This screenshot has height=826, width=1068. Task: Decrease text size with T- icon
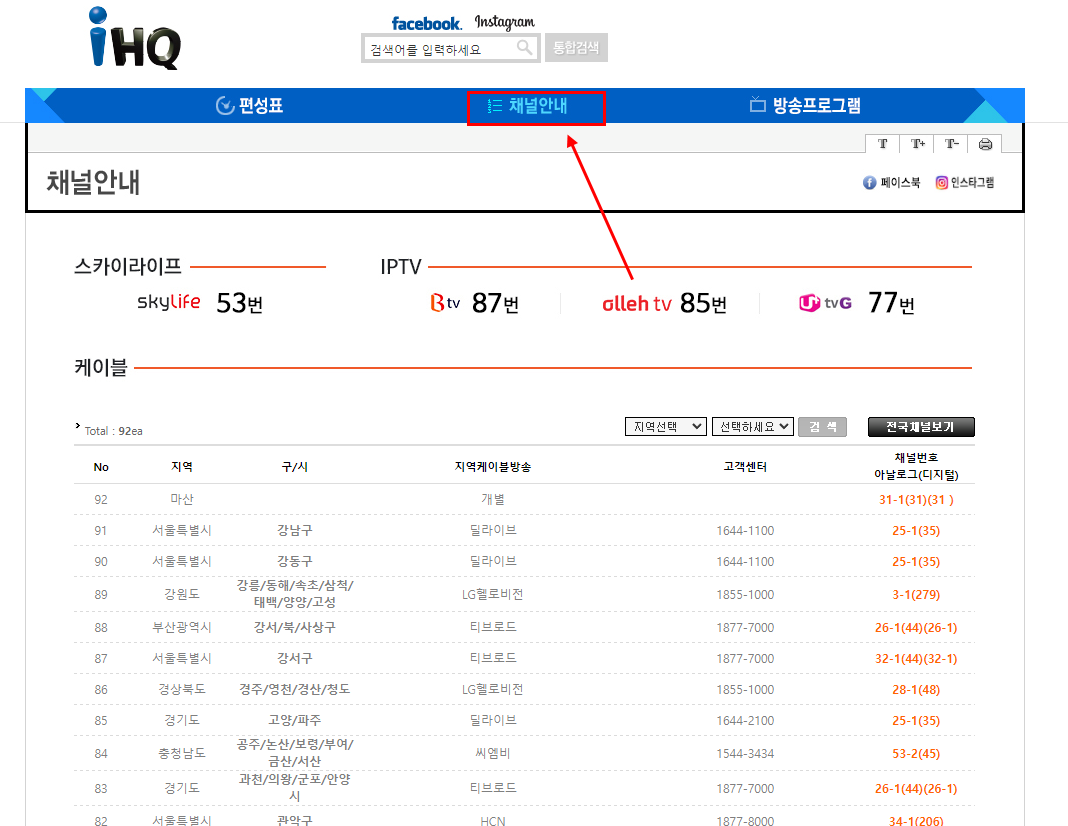tap(952, 144)
